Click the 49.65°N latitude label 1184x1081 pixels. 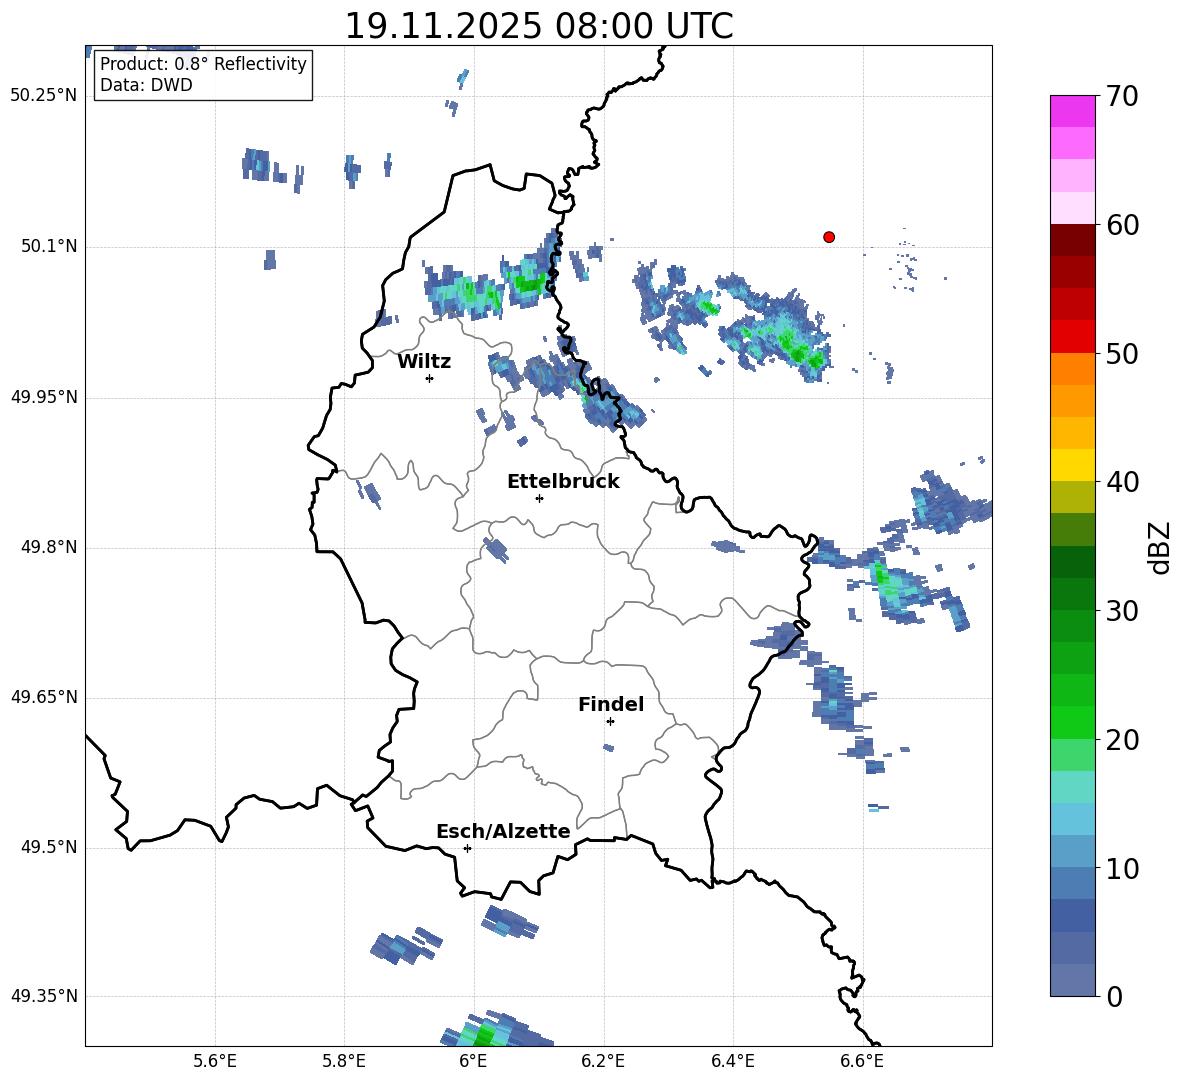coord(44,697)
